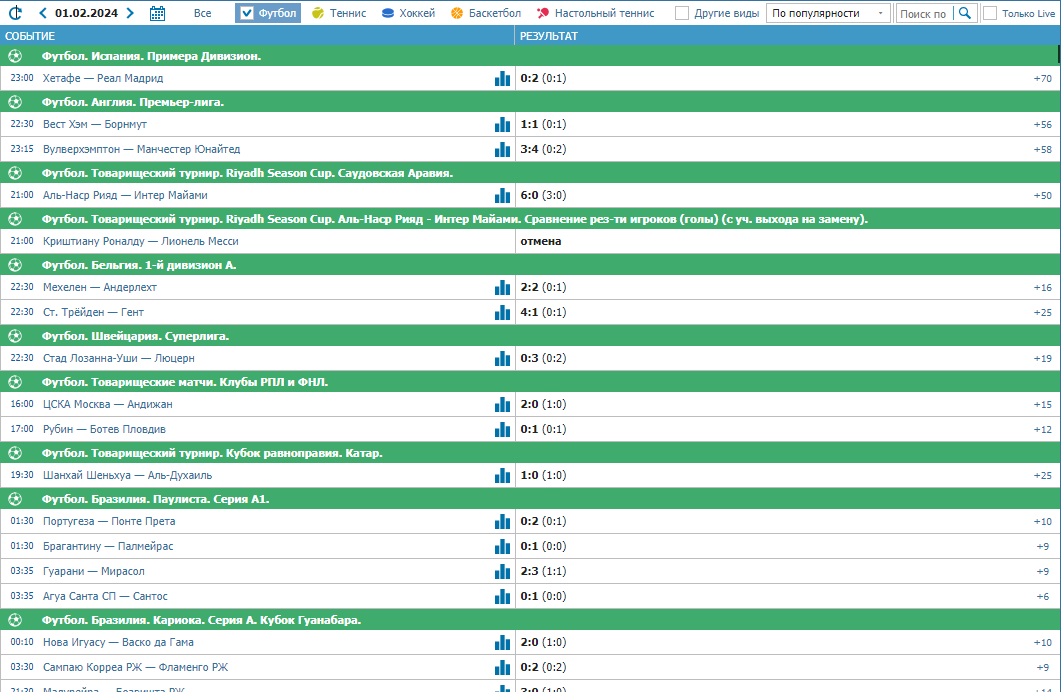Screen dimensions: 1061x692
Task: Click the Гуарани — Мирасол match name
Action: pos(93,572)
